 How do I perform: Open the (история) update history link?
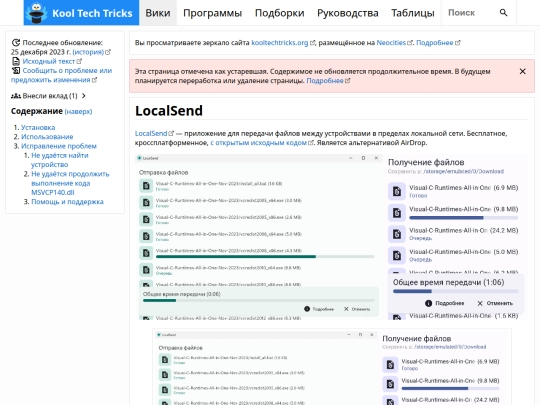(88, 52)
